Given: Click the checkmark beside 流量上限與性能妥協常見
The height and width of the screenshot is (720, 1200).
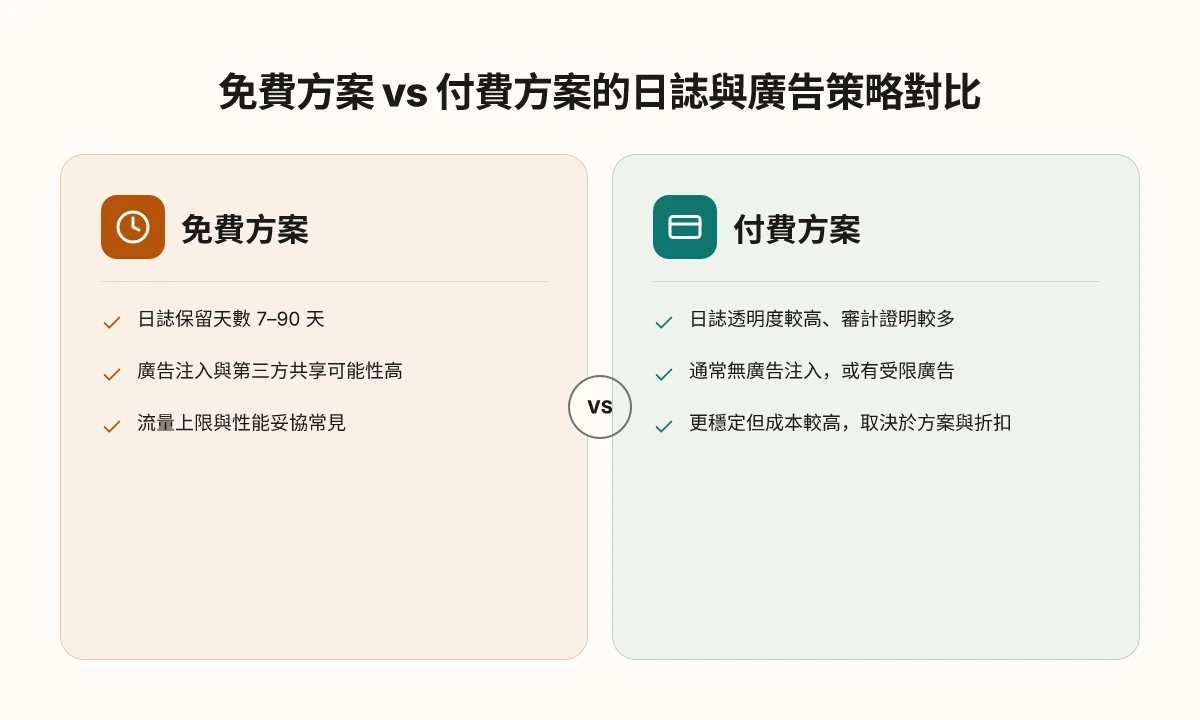Looking at the screenshot, I should pos(112,426).
